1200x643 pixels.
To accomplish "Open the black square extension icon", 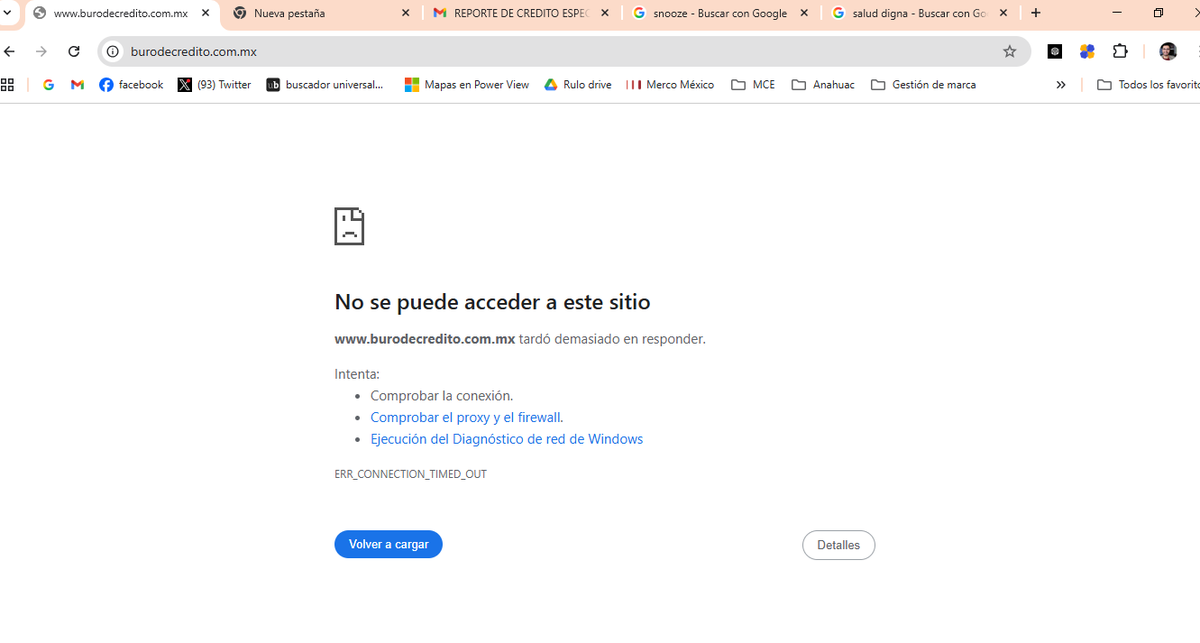I will [x=1055, y=51].
